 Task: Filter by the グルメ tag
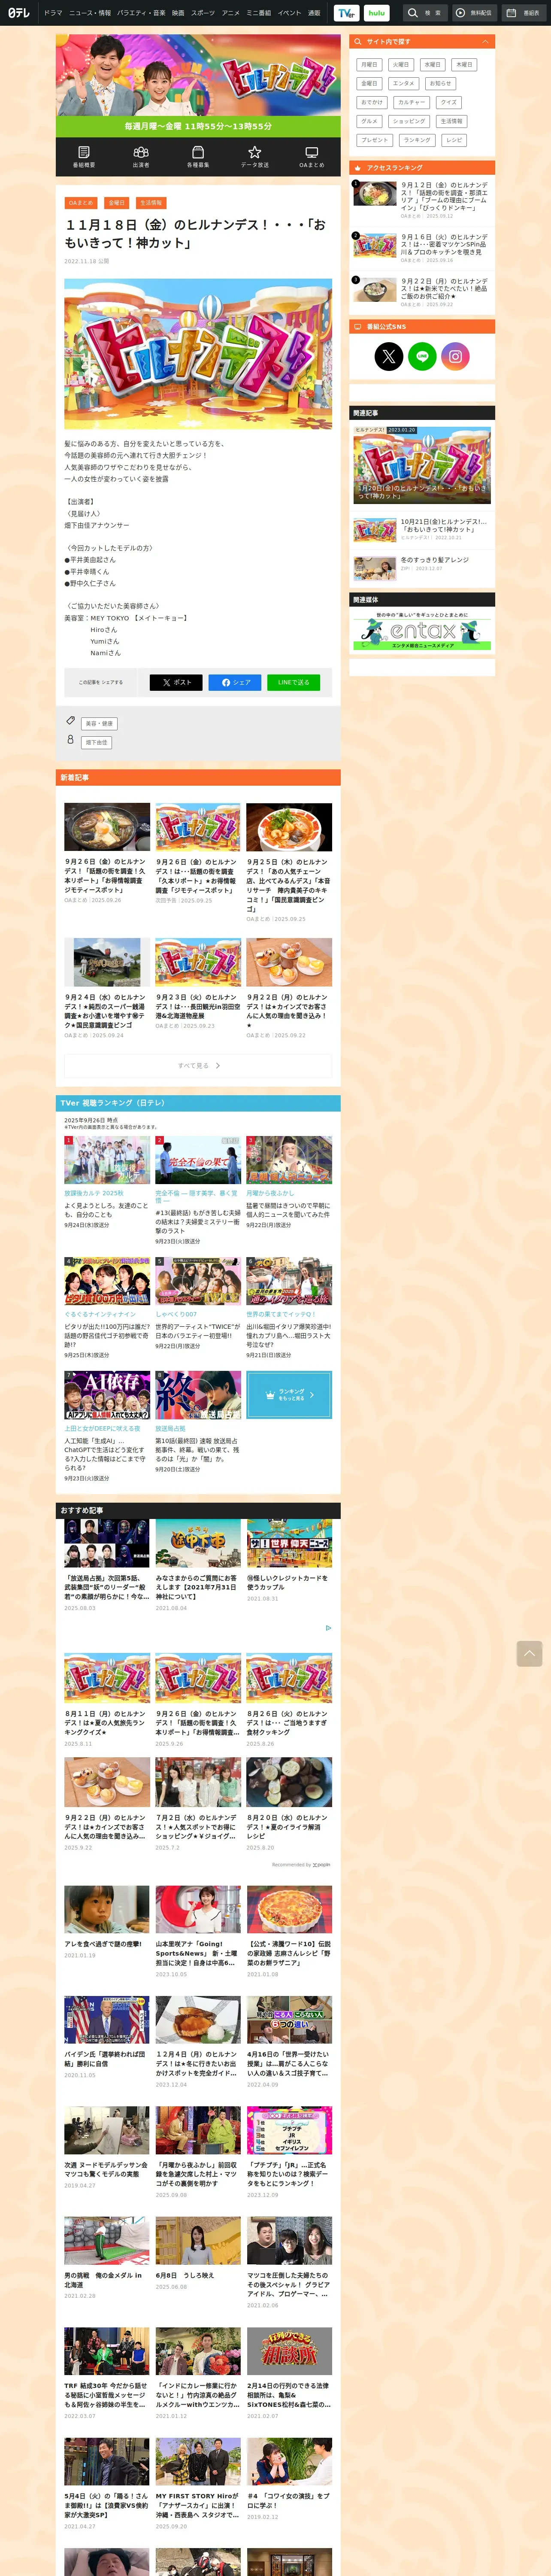(369, 121)
